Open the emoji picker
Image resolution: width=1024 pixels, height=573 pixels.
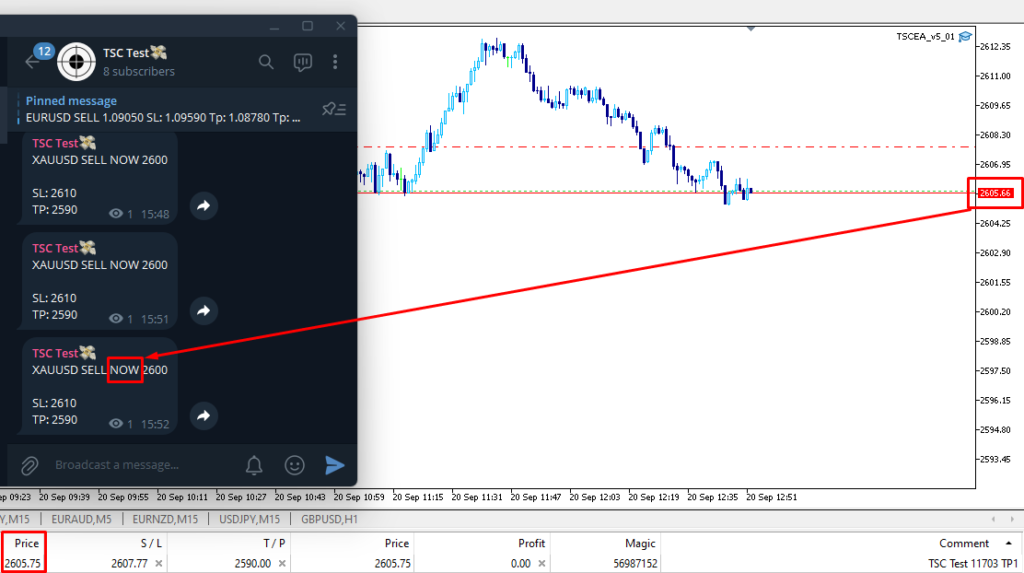tap(294, 465)
